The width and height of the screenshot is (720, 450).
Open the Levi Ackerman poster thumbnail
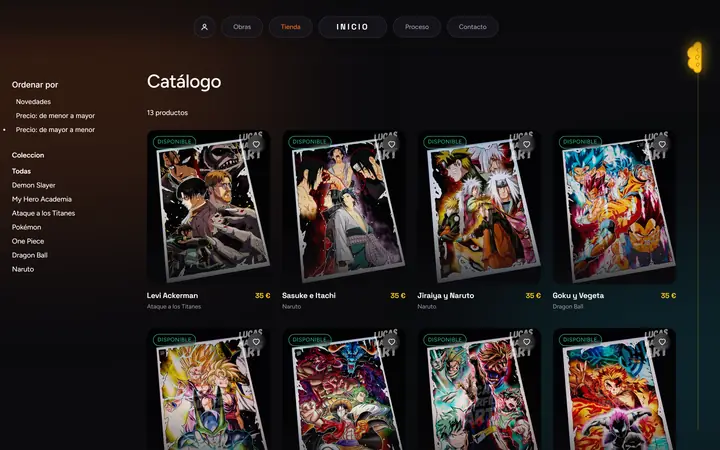208,207
